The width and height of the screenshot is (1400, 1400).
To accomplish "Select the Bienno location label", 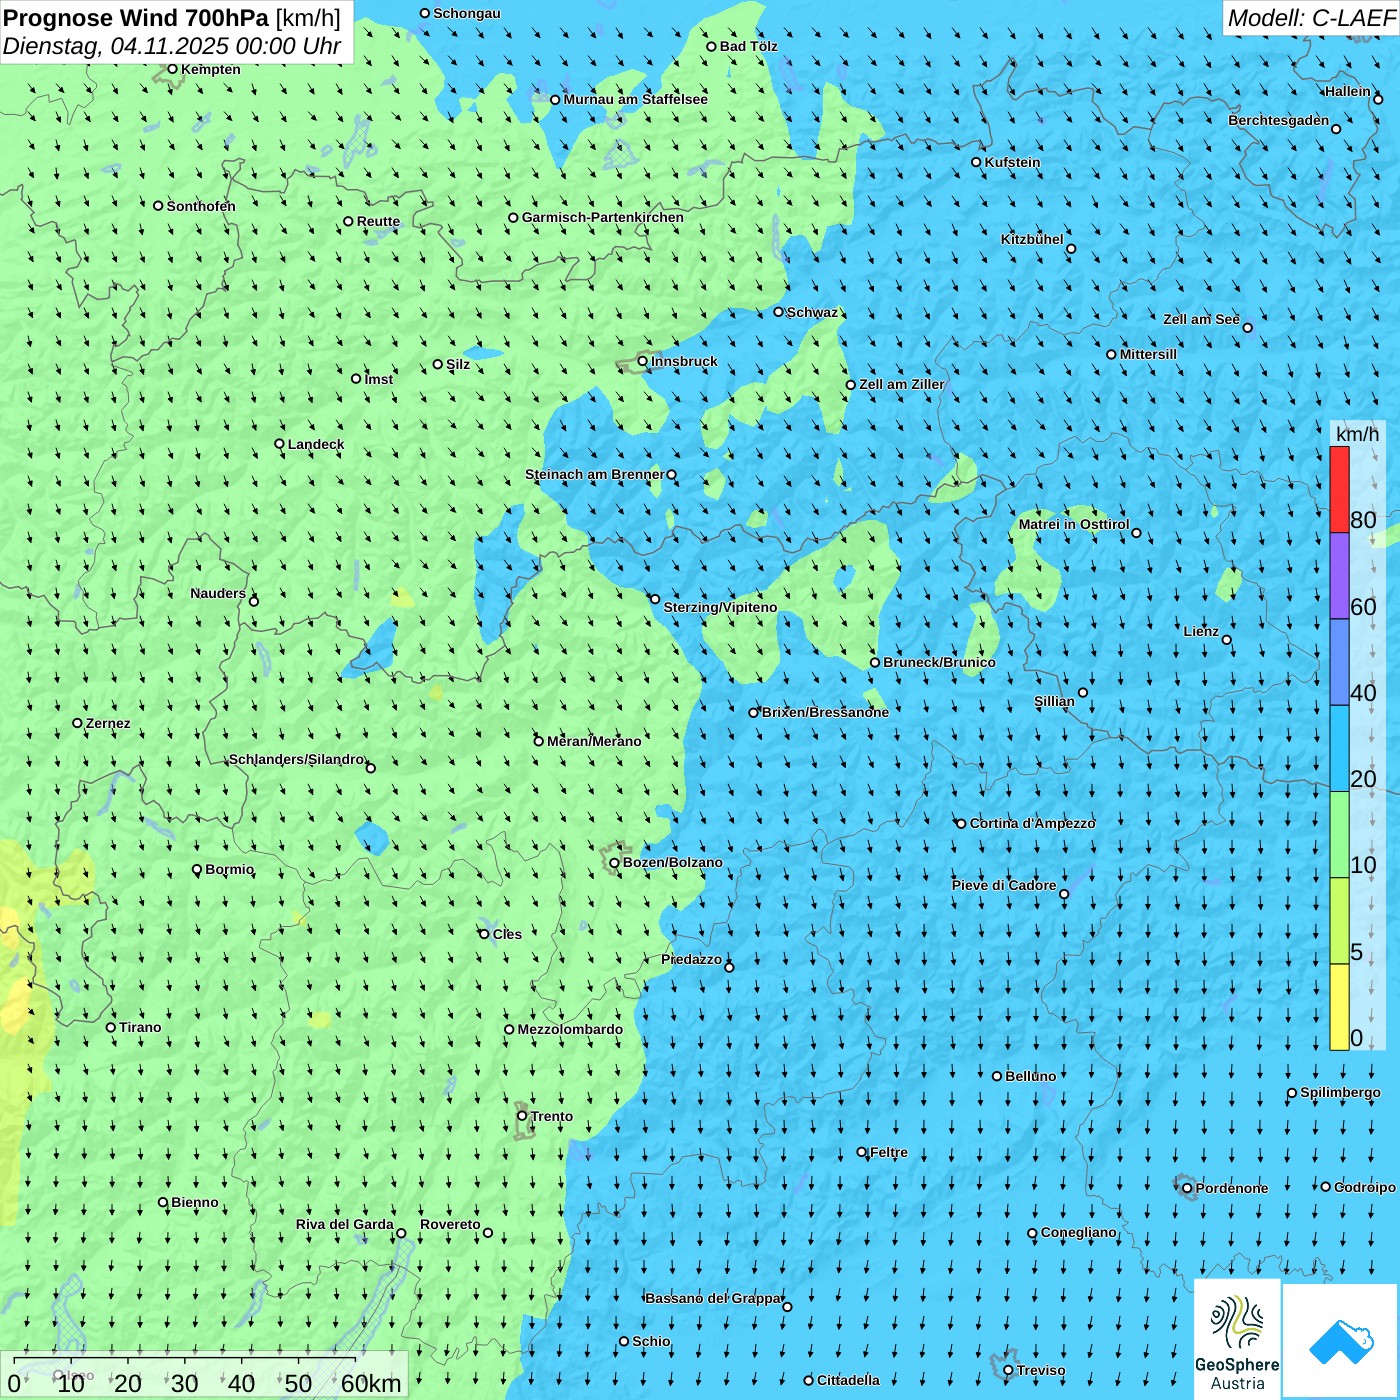I will click(194, 1202).
